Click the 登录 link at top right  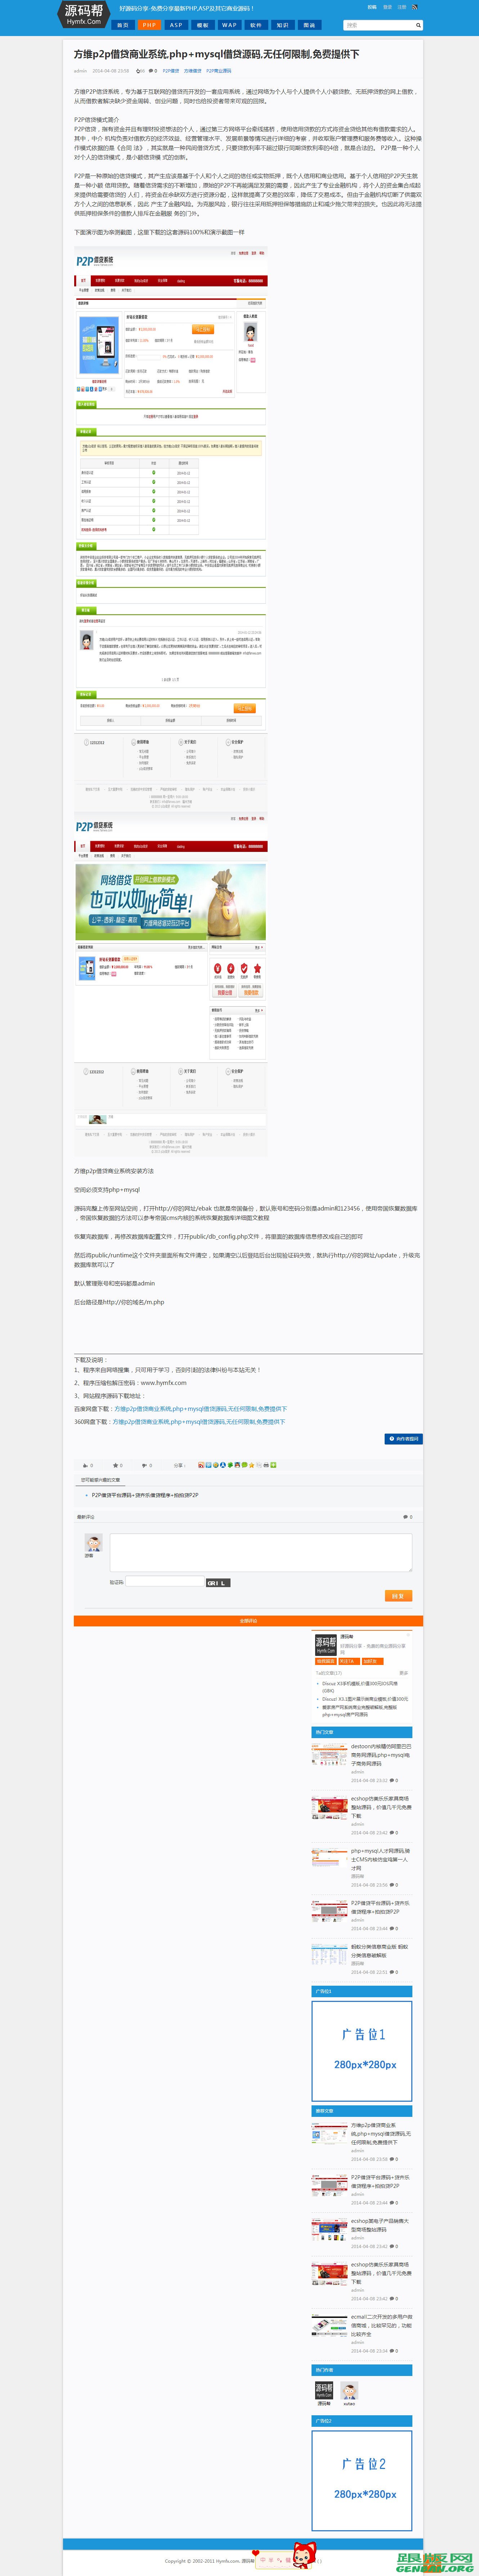point(388,7)
